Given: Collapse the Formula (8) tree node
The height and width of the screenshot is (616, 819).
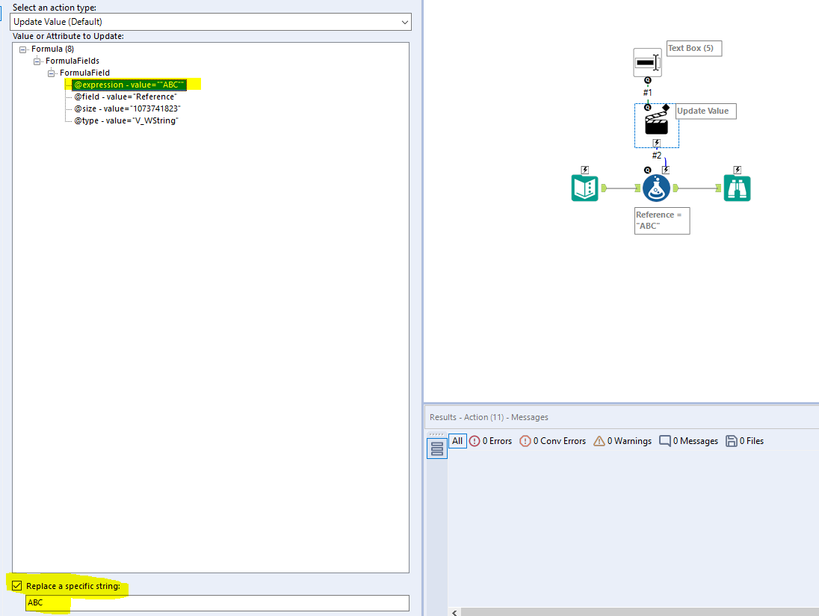Looking at the screenshot, I should [22, 49].
